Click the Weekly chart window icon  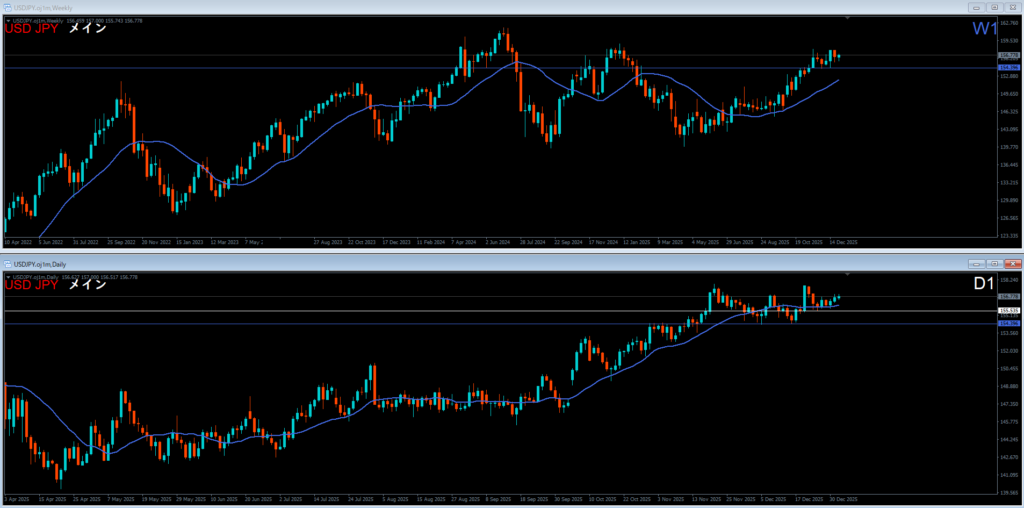click(7, 7)
